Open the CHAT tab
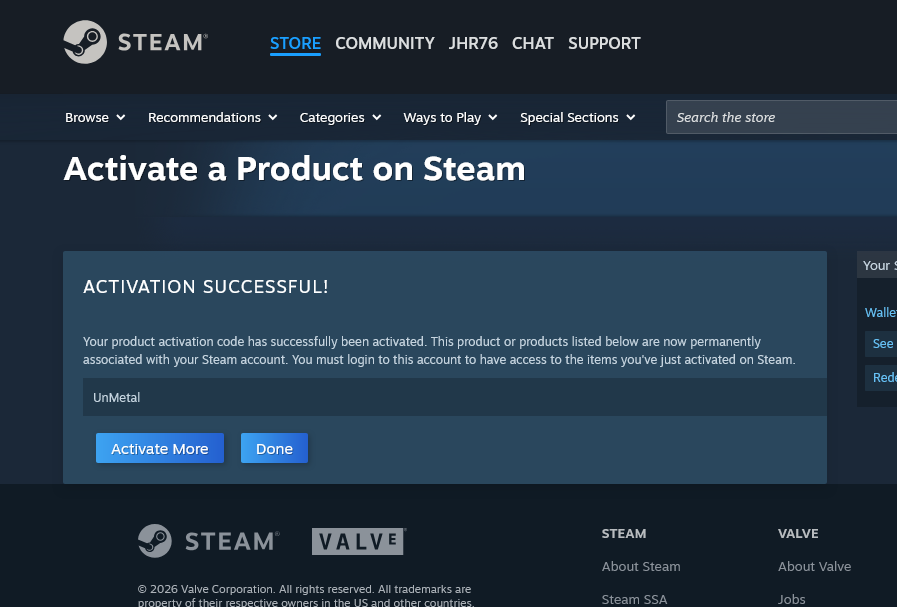Screen dimensions: 897x607 533,43
